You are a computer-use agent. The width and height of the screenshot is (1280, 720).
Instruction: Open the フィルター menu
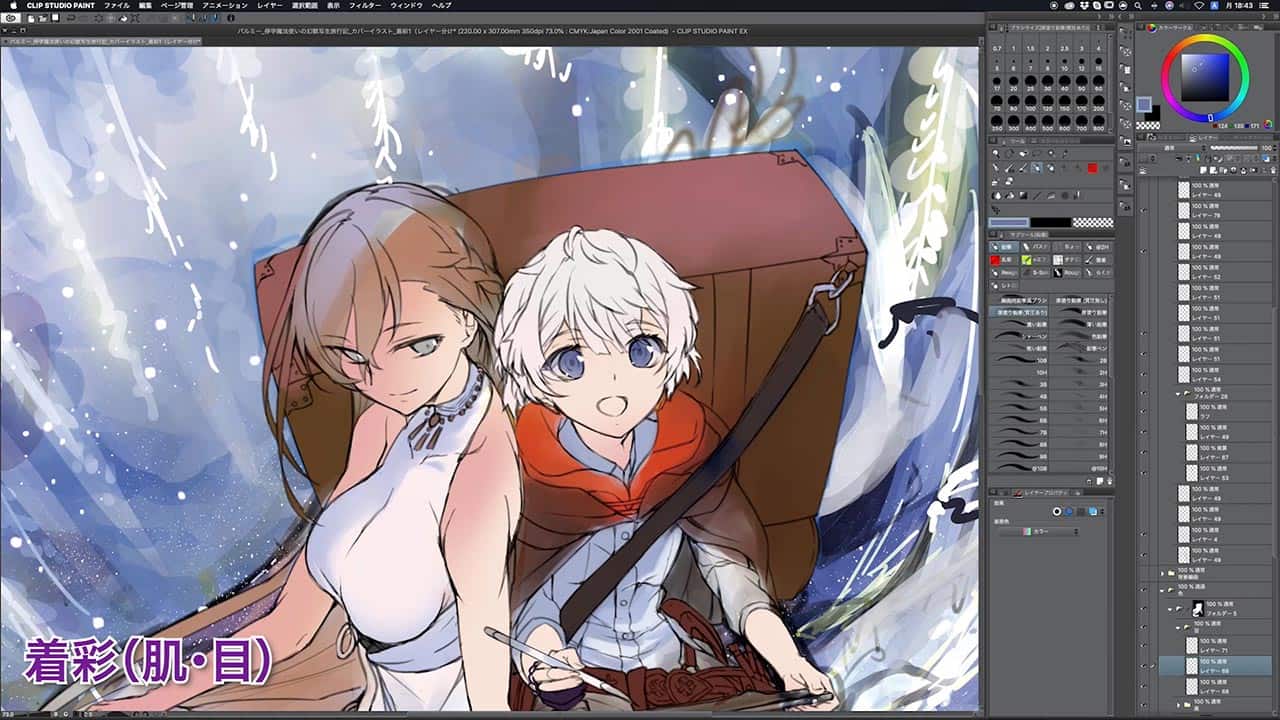tap(365, 5)
